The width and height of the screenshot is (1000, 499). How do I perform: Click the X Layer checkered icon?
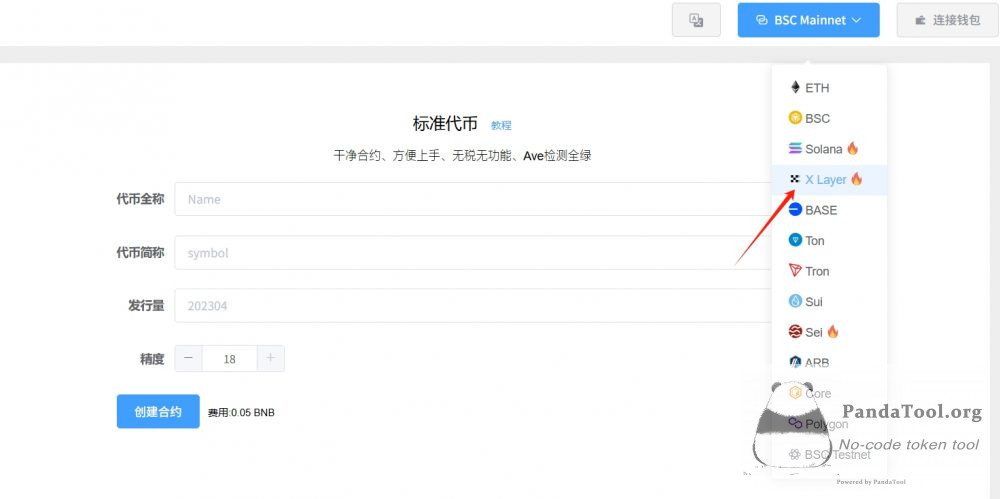795,179
